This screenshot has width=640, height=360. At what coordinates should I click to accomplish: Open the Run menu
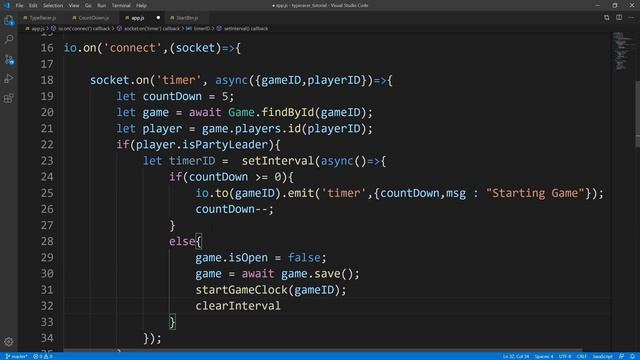pos(102,5)
